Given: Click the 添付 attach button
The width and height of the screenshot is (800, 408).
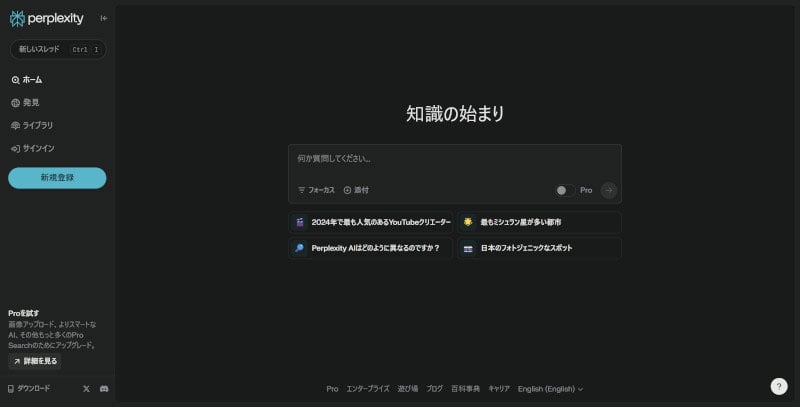Looking at the screenshot, I should (x=356, y=190).
